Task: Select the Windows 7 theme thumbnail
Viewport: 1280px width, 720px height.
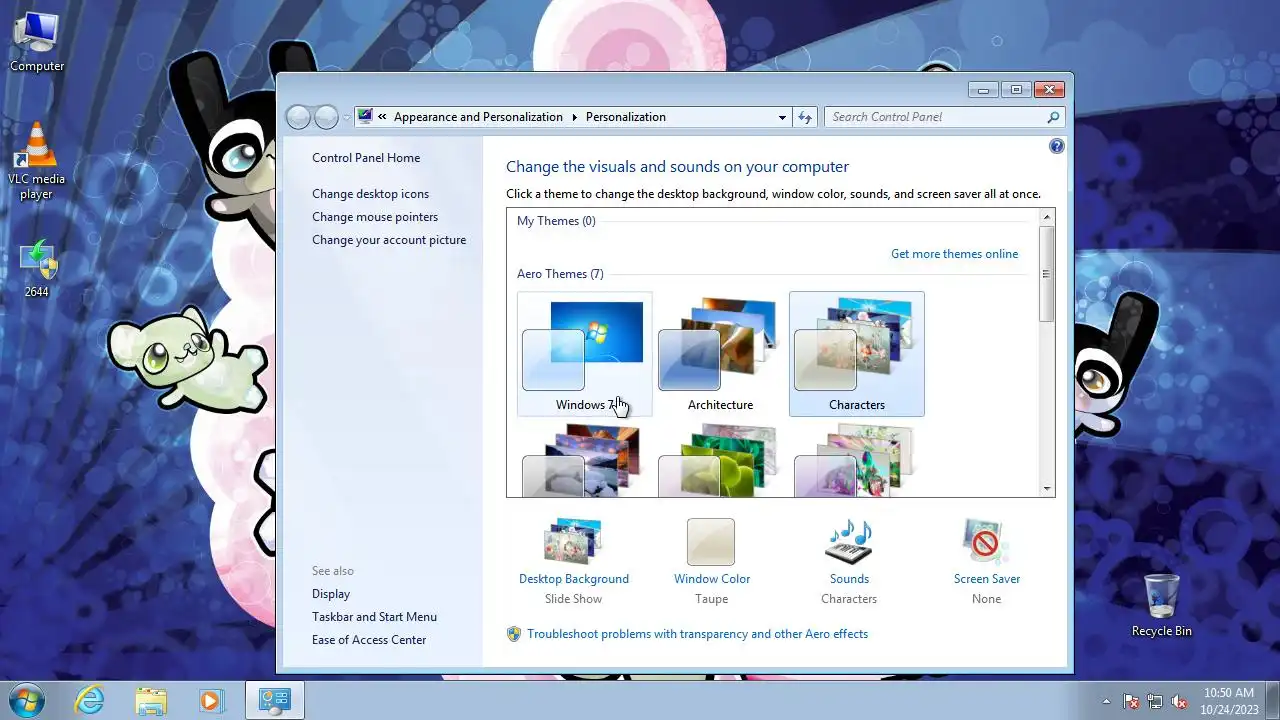Action: (x=585, y=354)
